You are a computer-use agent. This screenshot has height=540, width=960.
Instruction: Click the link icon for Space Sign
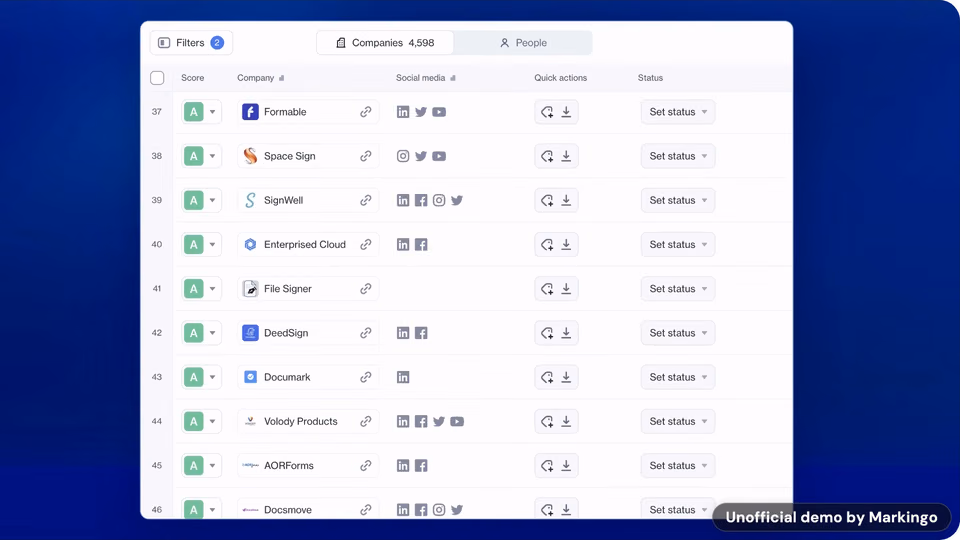(366, 156)
